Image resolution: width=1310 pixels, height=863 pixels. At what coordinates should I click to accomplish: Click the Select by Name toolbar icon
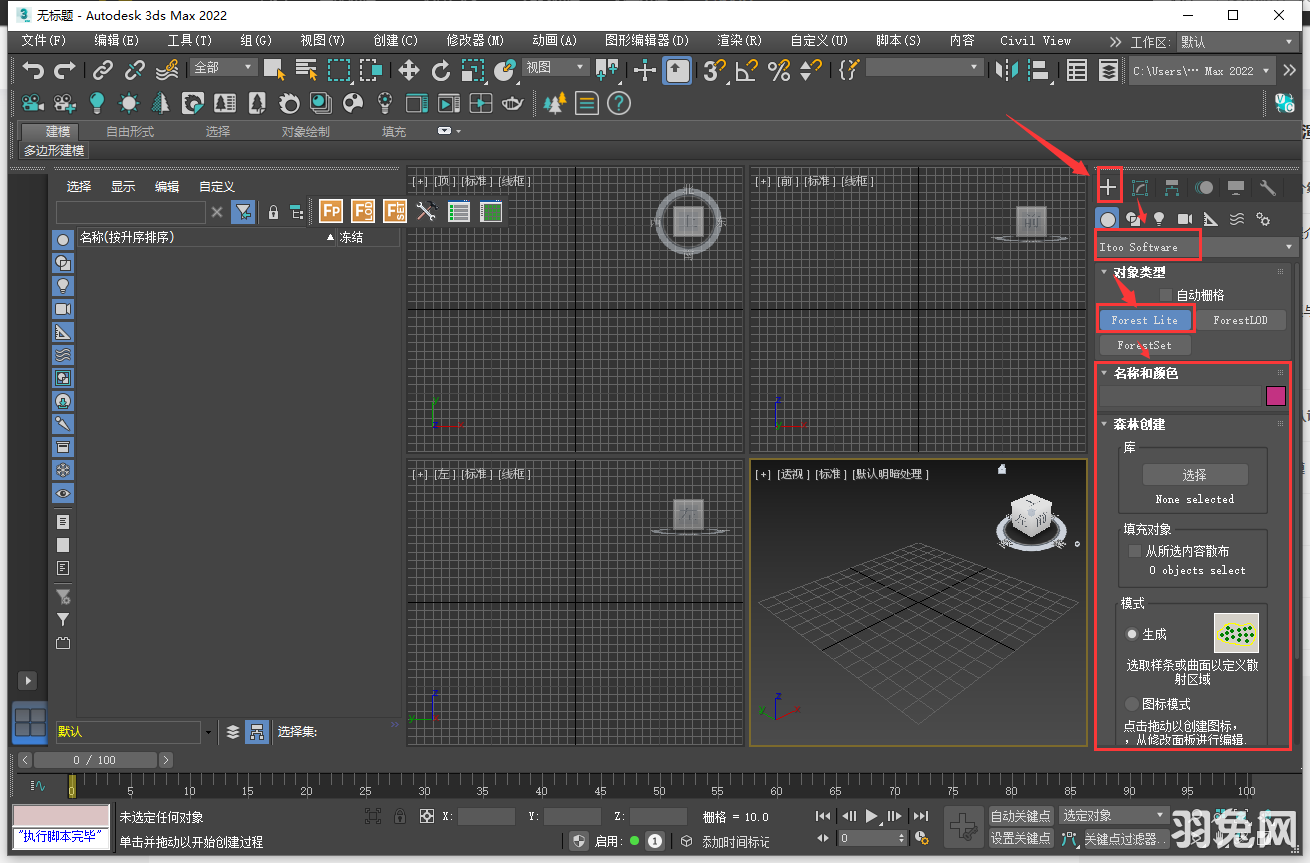click(x=305, y=70)
